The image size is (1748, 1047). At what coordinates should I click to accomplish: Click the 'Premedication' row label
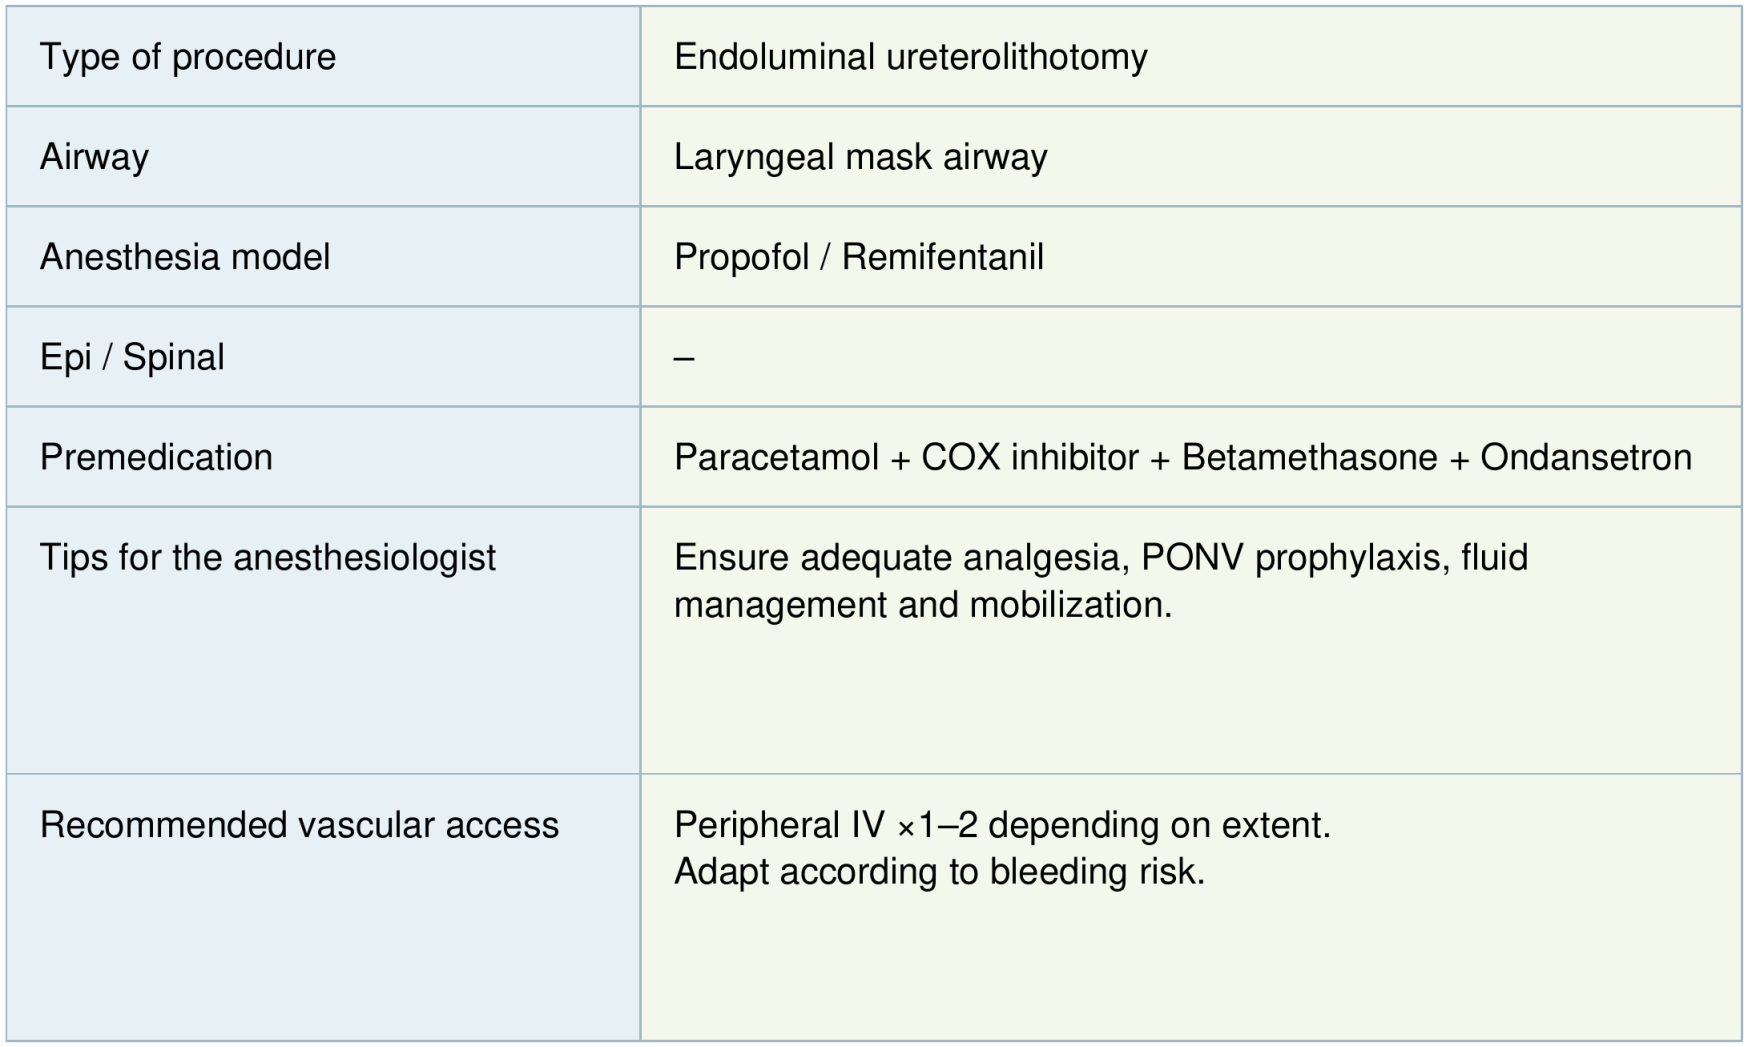click(156, 457)
